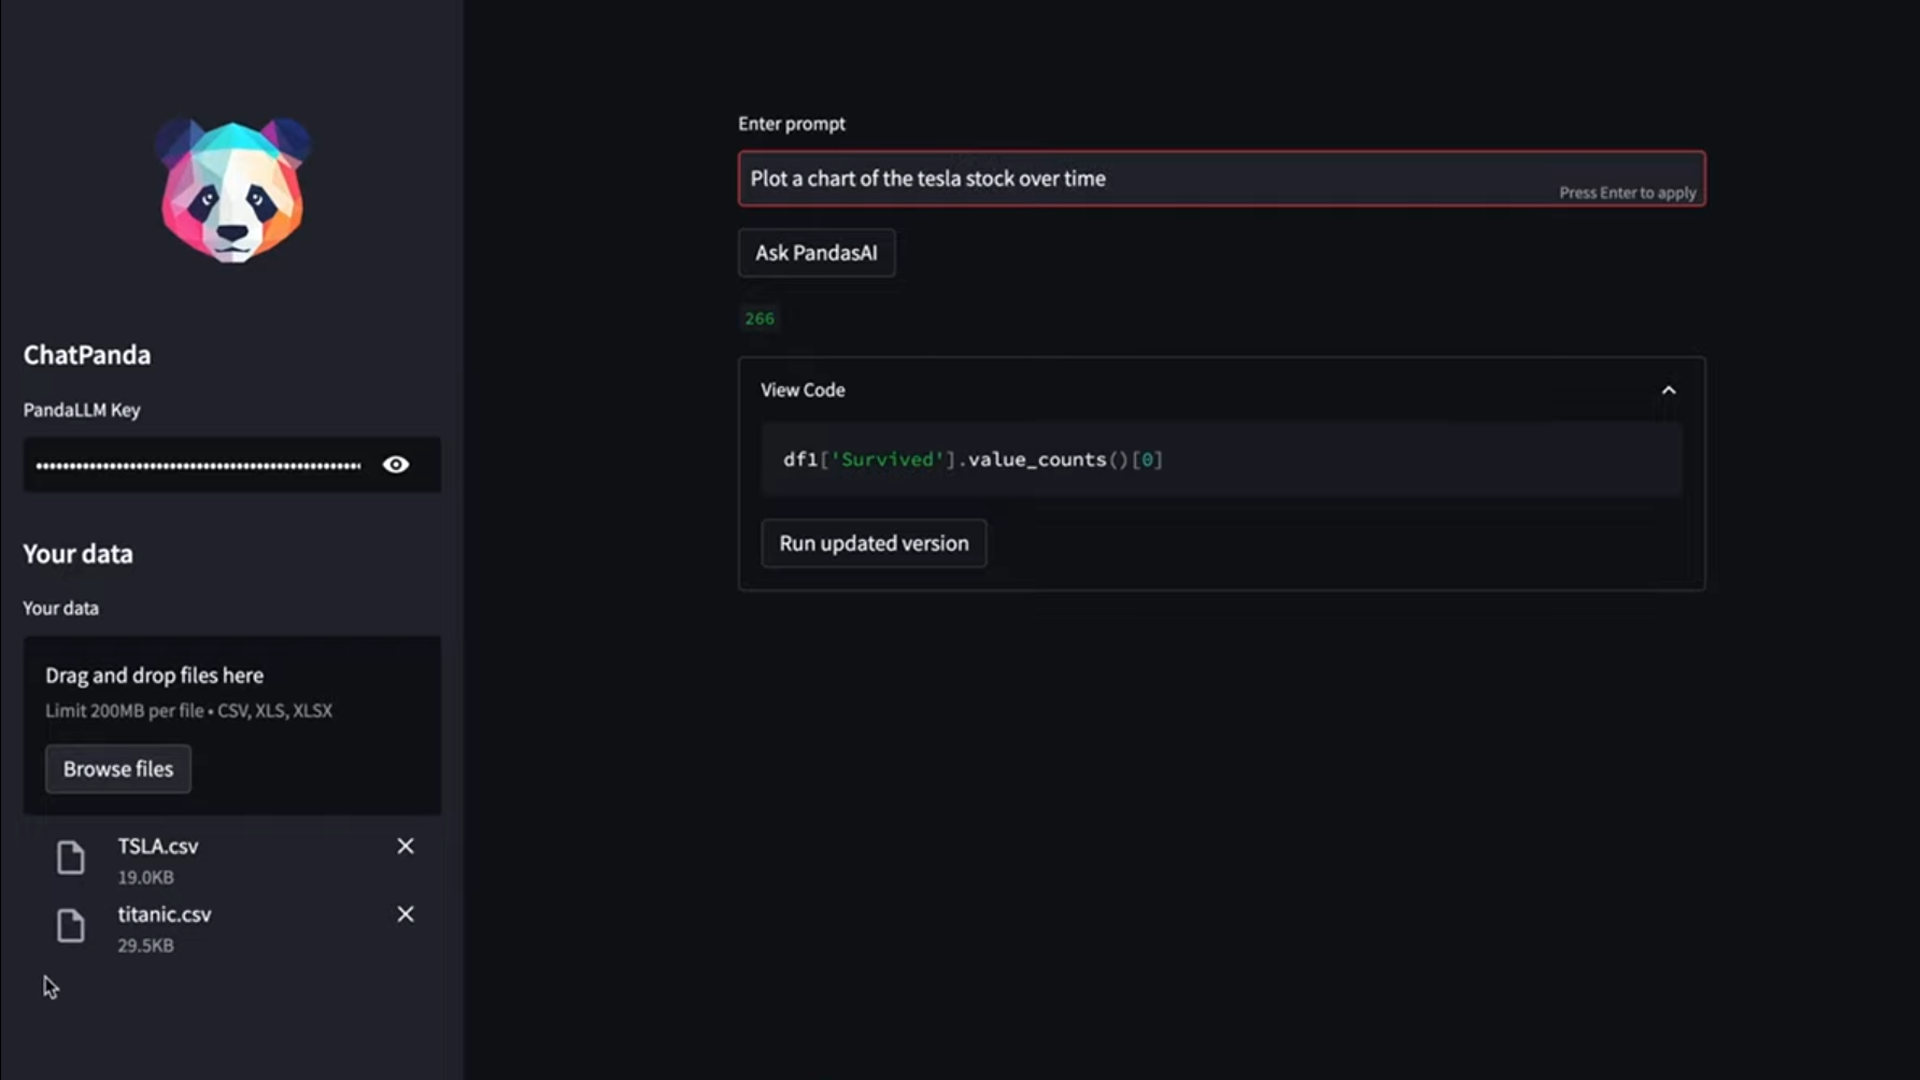Focus the Enter prompt text field

1221,179
